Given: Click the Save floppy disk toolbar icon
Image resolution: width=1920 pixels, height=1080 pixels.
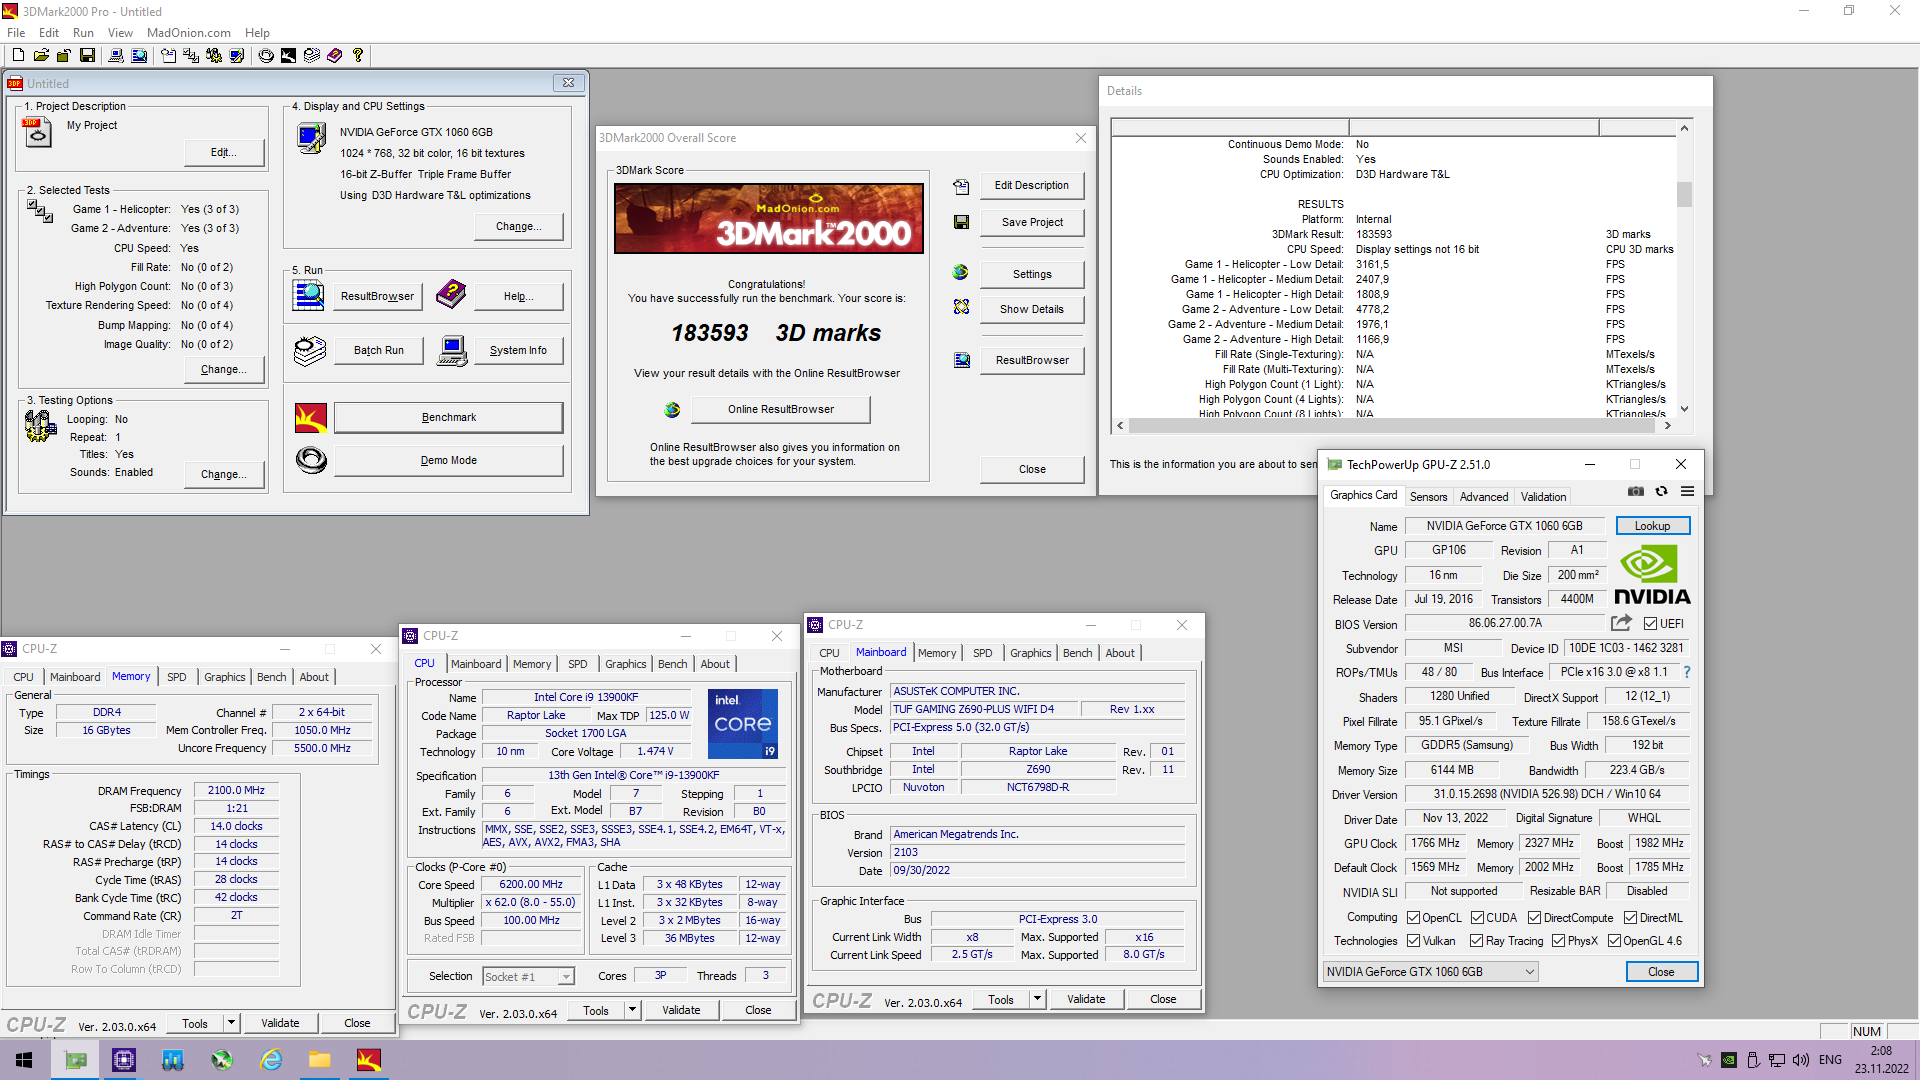Looking at the screenshot, I should click(87, 56).
